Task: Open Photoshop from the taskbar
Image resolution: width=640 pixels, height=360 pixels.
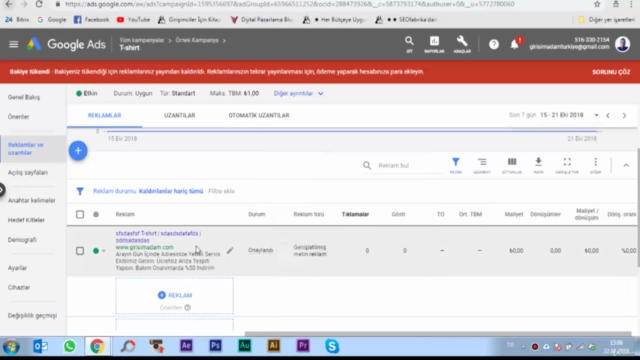Action: pos(216,346)
